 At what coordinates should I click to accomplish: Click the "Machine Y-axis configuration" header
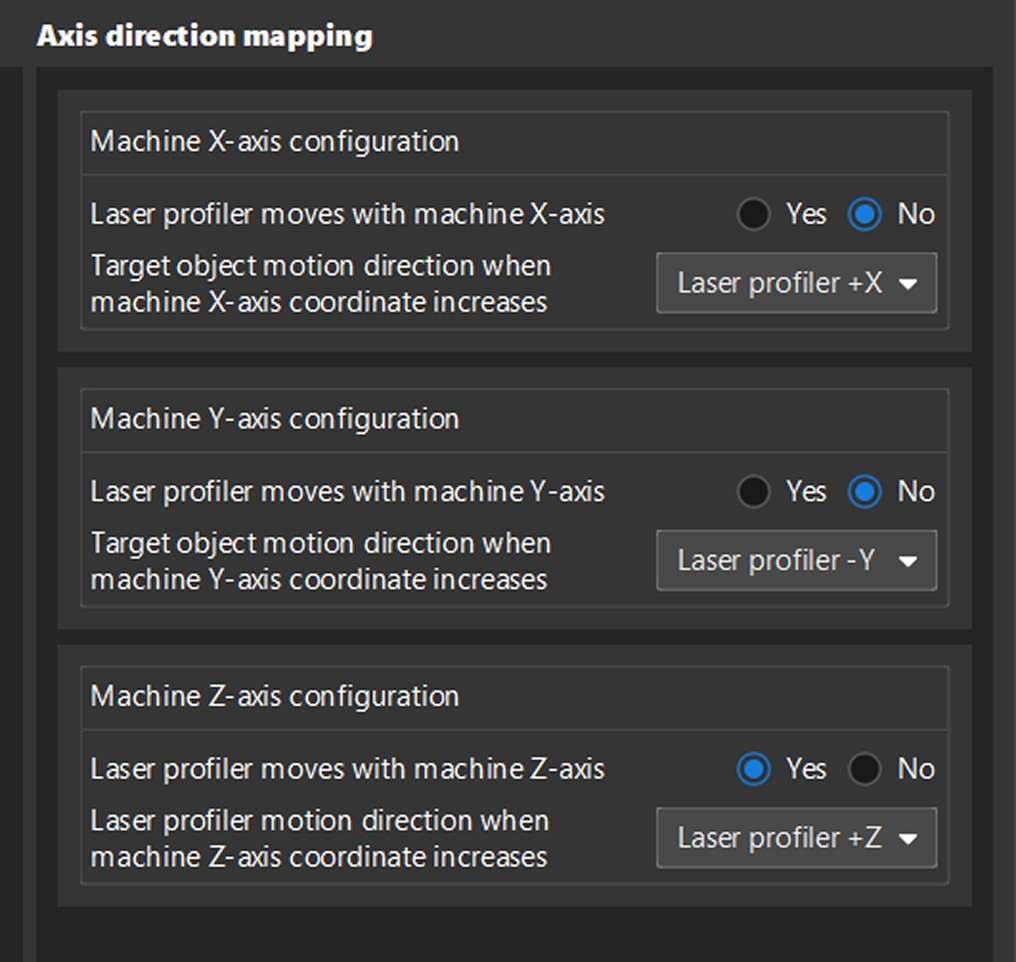[275, 419]
